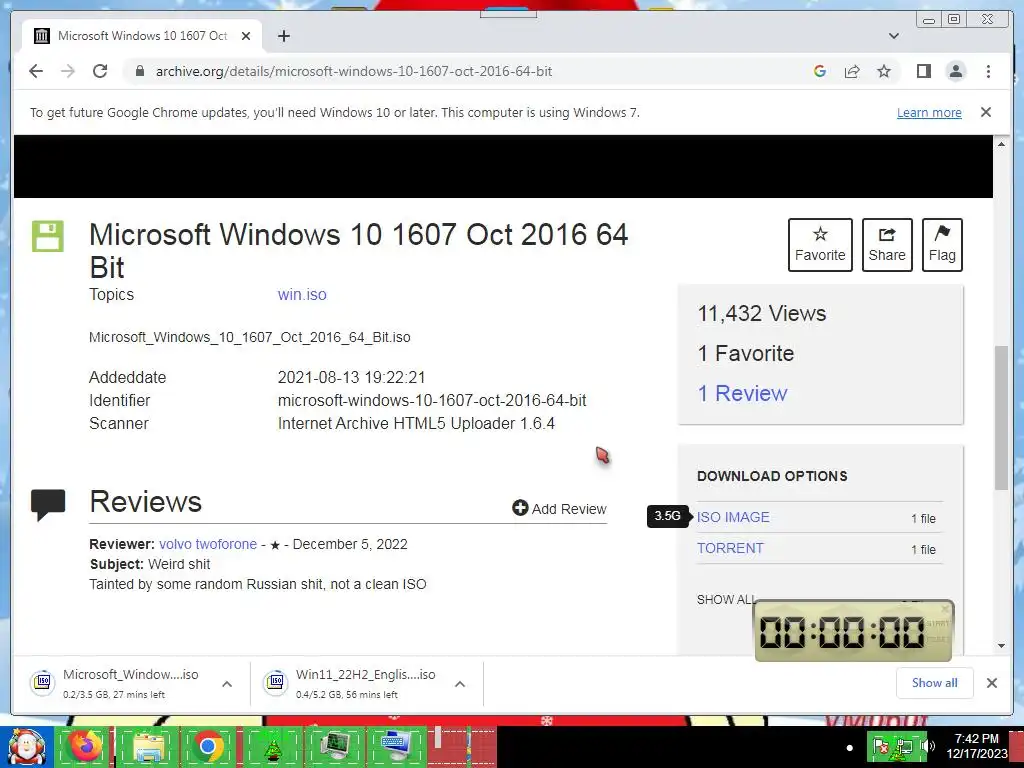The height and width of the screenshot is (768, 1024).
Task: Click the volume speaker tray icon
Action: click(x=927, y=746)
